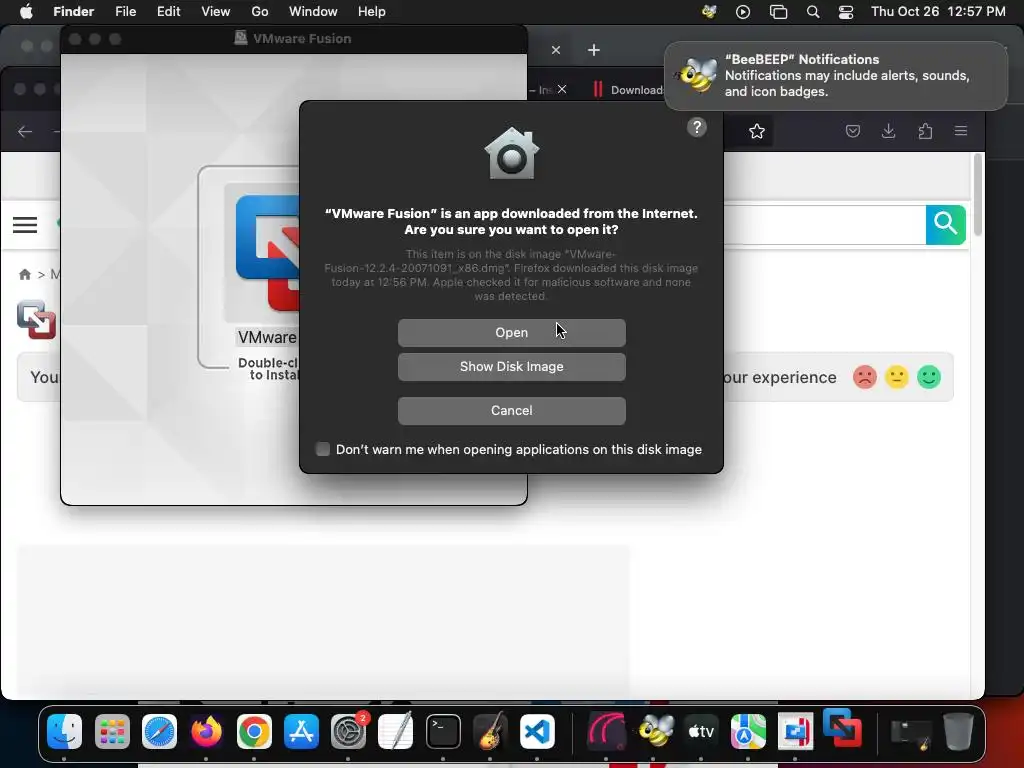Open the Help menu

tap(372, 12)
